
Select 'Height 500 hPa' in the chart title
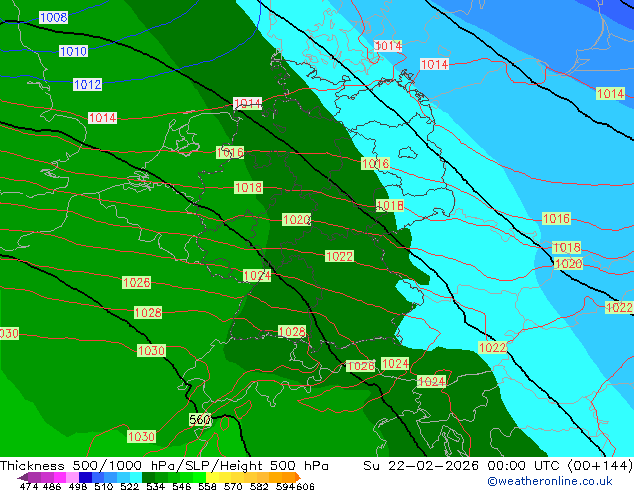click(274, 466)
